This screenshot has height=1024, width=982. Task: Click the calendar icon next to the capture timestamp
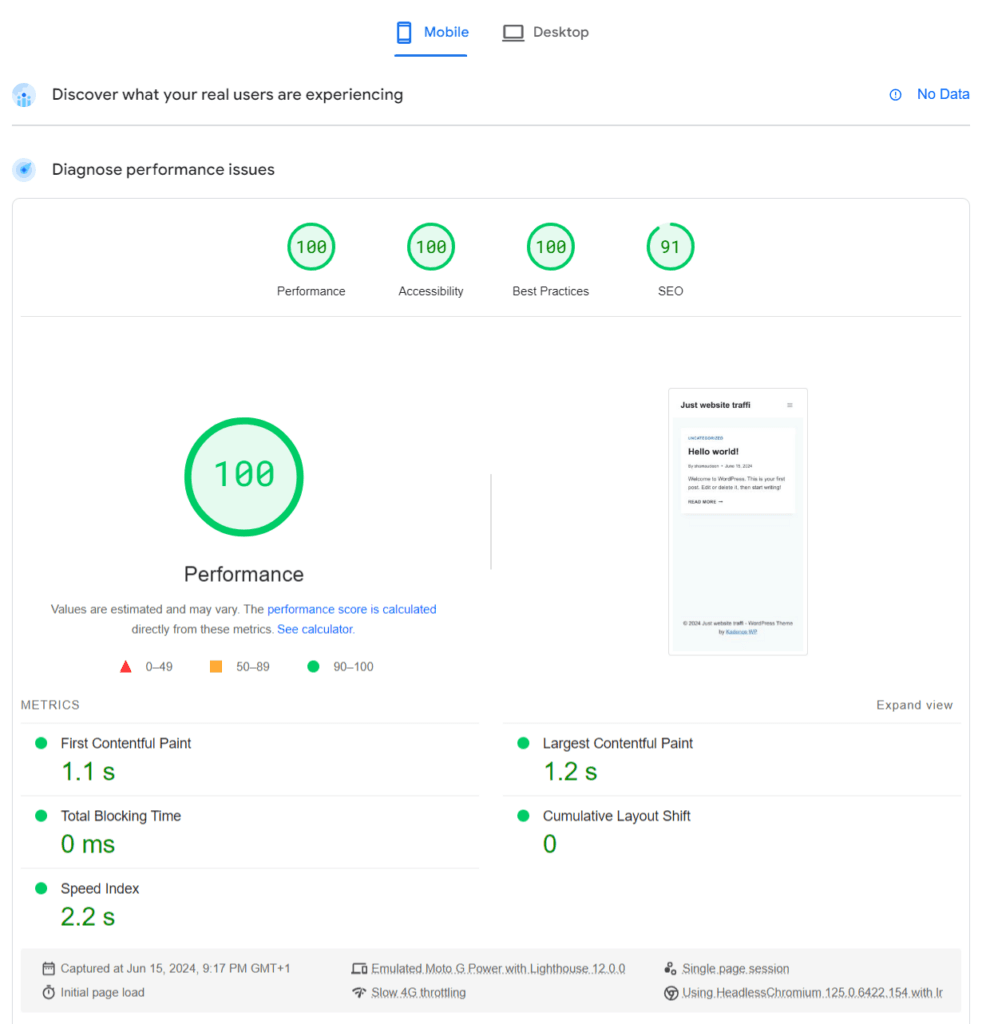pyautogui.click(x=47, y=968)
